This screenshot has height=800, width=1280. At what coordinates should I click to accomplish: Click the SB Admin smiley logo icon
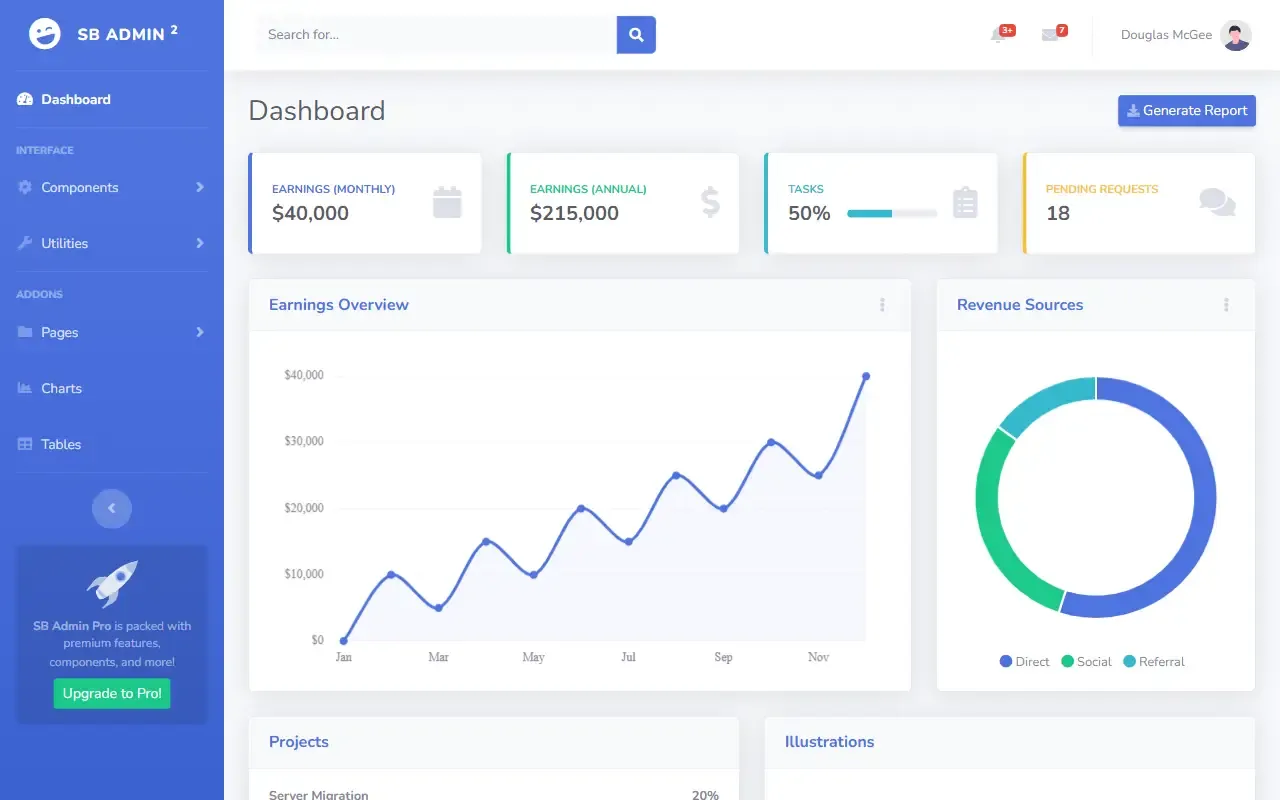tap(45, 34)
